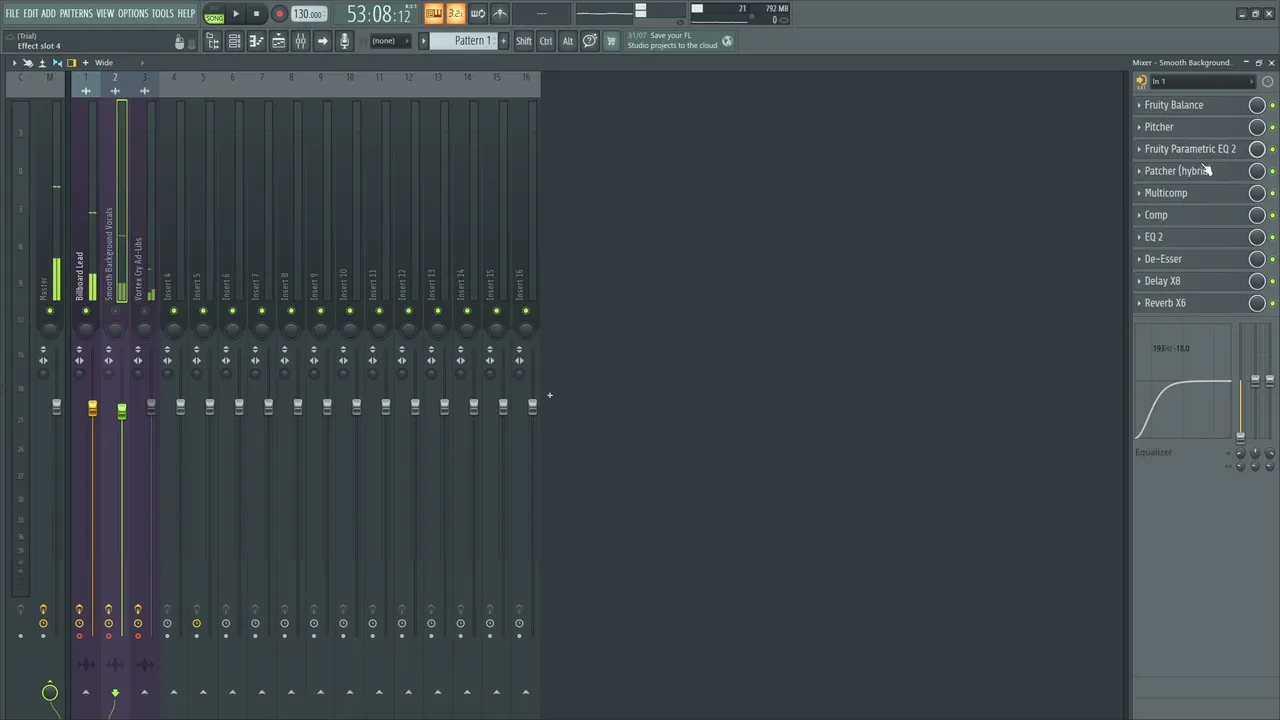1280x720 pixels.
Task: Click the Master track volume fader
Action: [56, 407]
